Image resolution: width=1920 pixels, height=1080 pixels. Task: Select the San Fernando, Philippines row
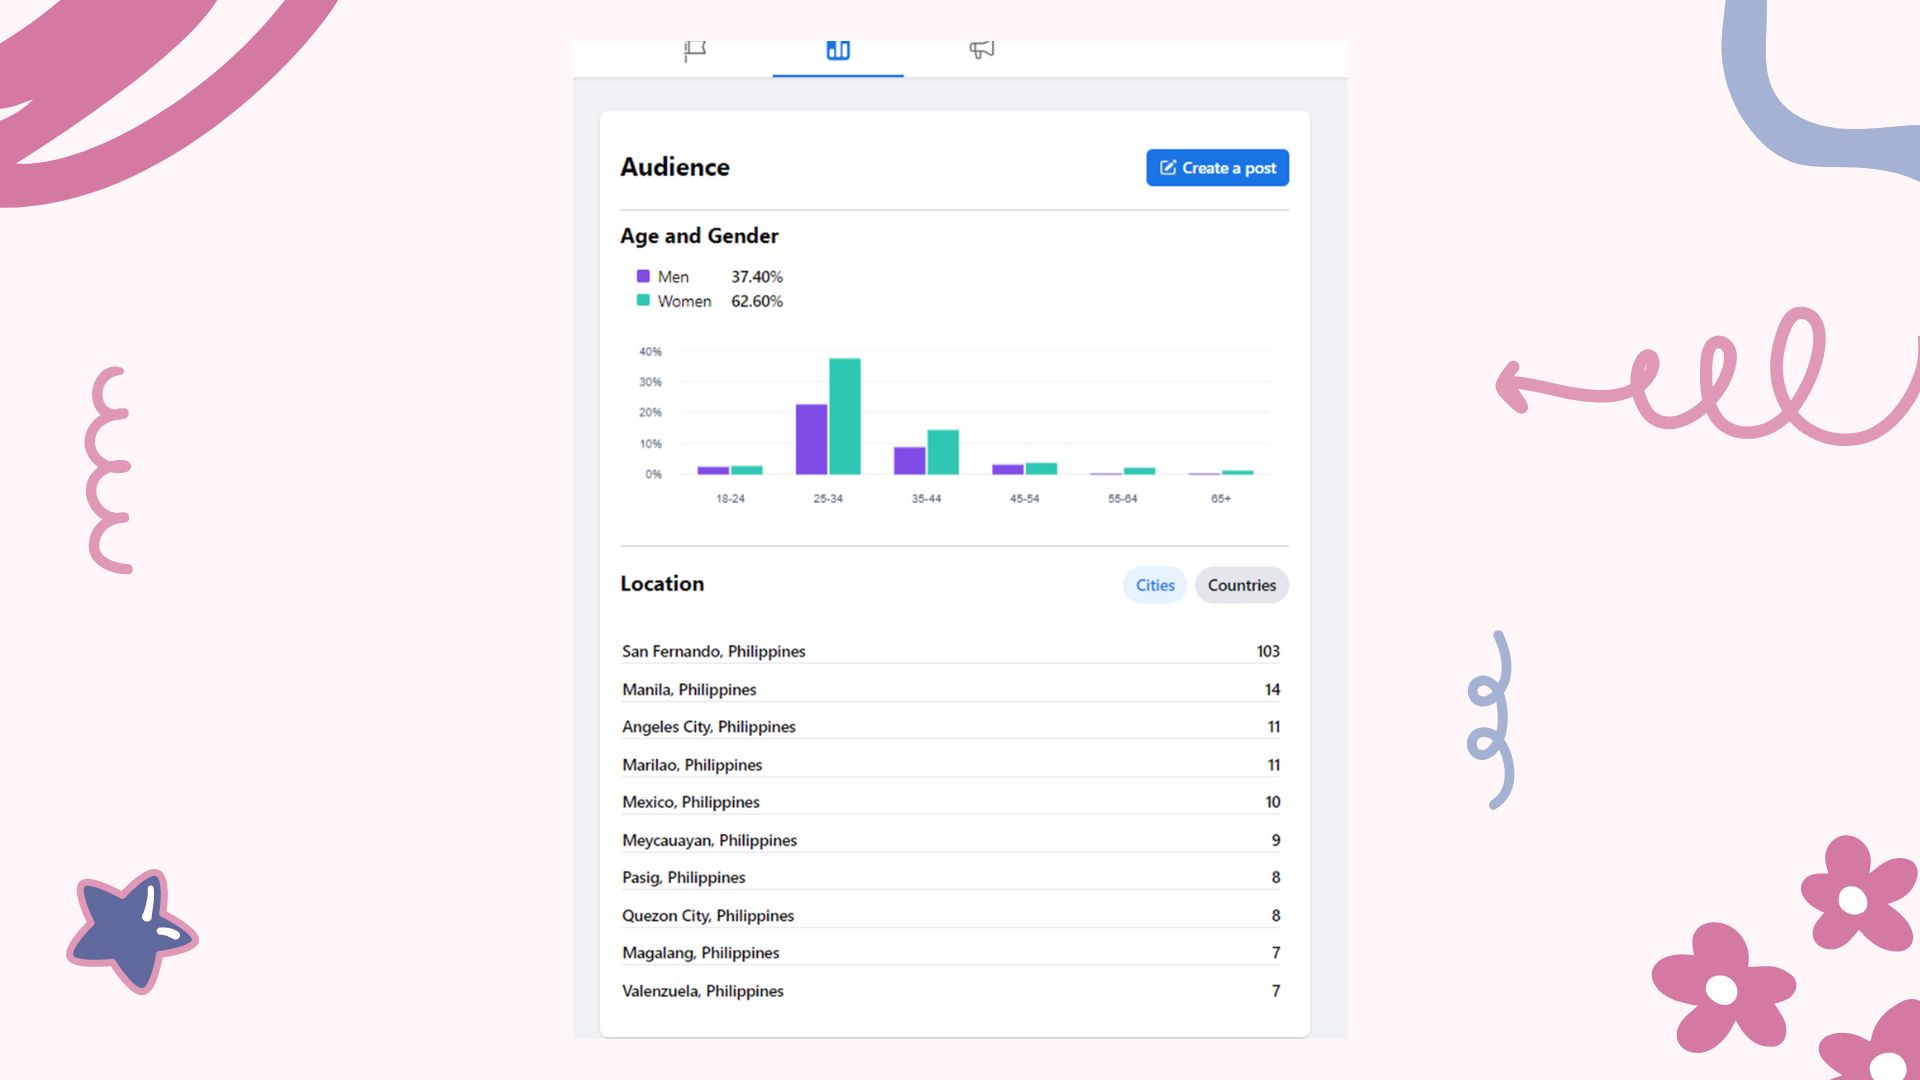coord(713,651)
